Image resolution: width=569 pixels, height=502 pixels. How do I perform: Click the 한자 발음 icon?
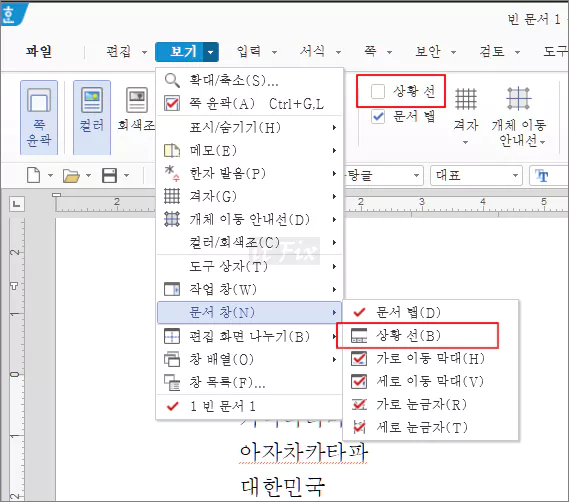(172, 174)
